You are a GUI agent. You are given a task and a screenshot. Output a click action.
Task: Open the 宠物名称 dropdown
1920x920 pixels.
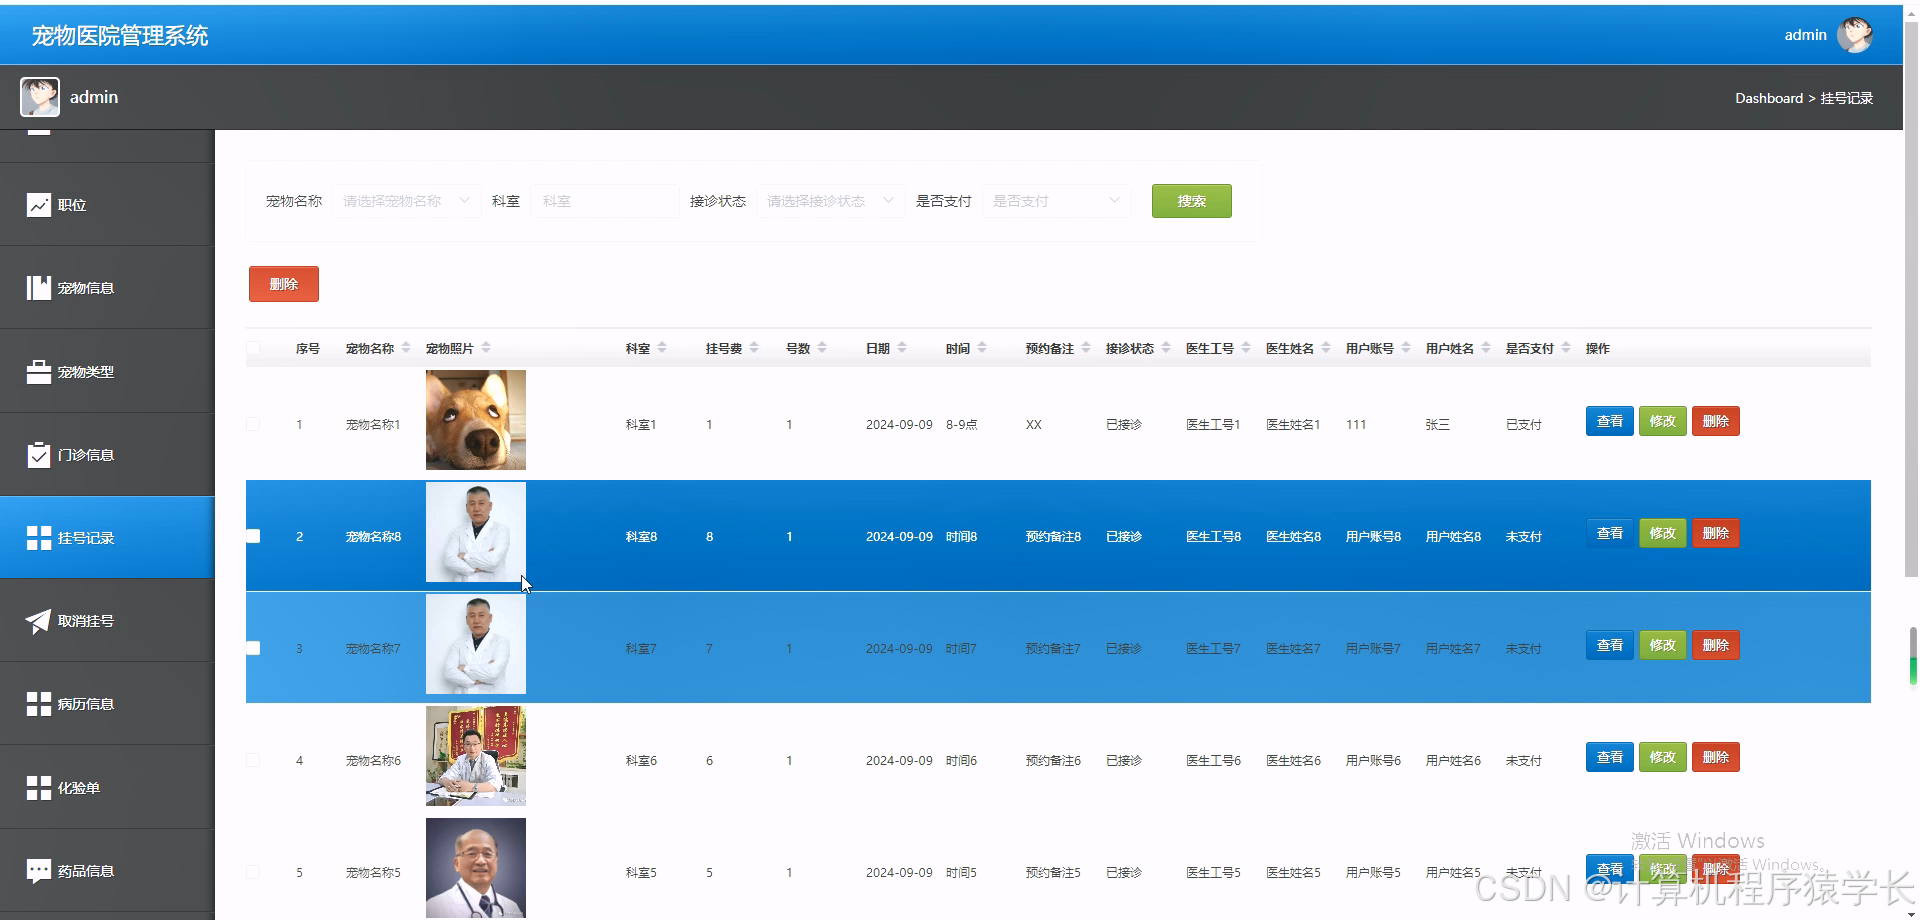click(405, 201)
